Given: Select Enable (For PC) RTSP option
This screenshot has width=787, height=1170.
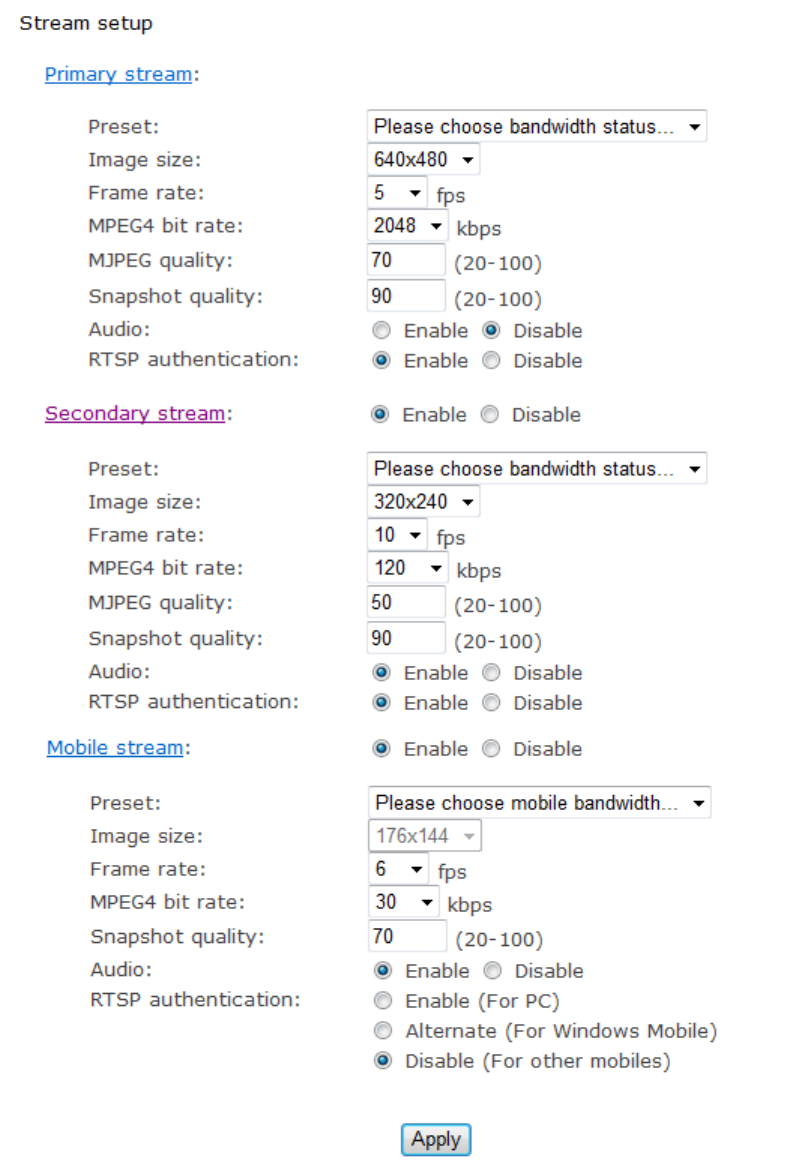Looking at the screenshot, I should tap(381, 1001).
